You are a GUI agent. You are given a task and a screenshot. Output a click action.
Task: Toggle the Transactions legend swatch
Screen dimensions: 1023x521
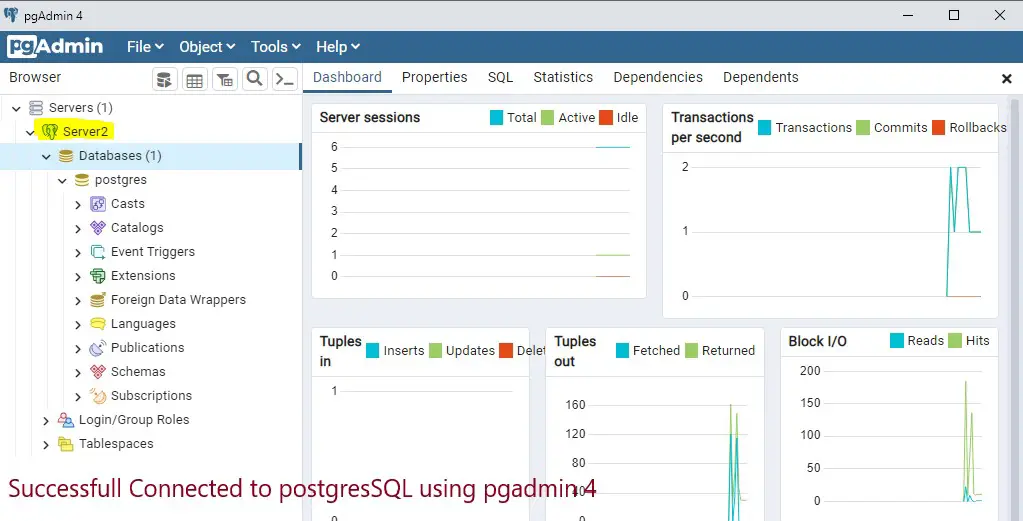[x=765, y=127]
